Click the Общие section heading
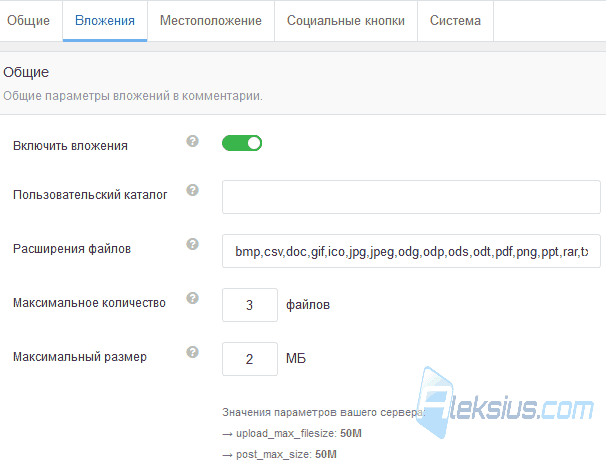Image resolution: width=606 pixels, height=464 pixels. pyautogui.click(x=26, y=72)
